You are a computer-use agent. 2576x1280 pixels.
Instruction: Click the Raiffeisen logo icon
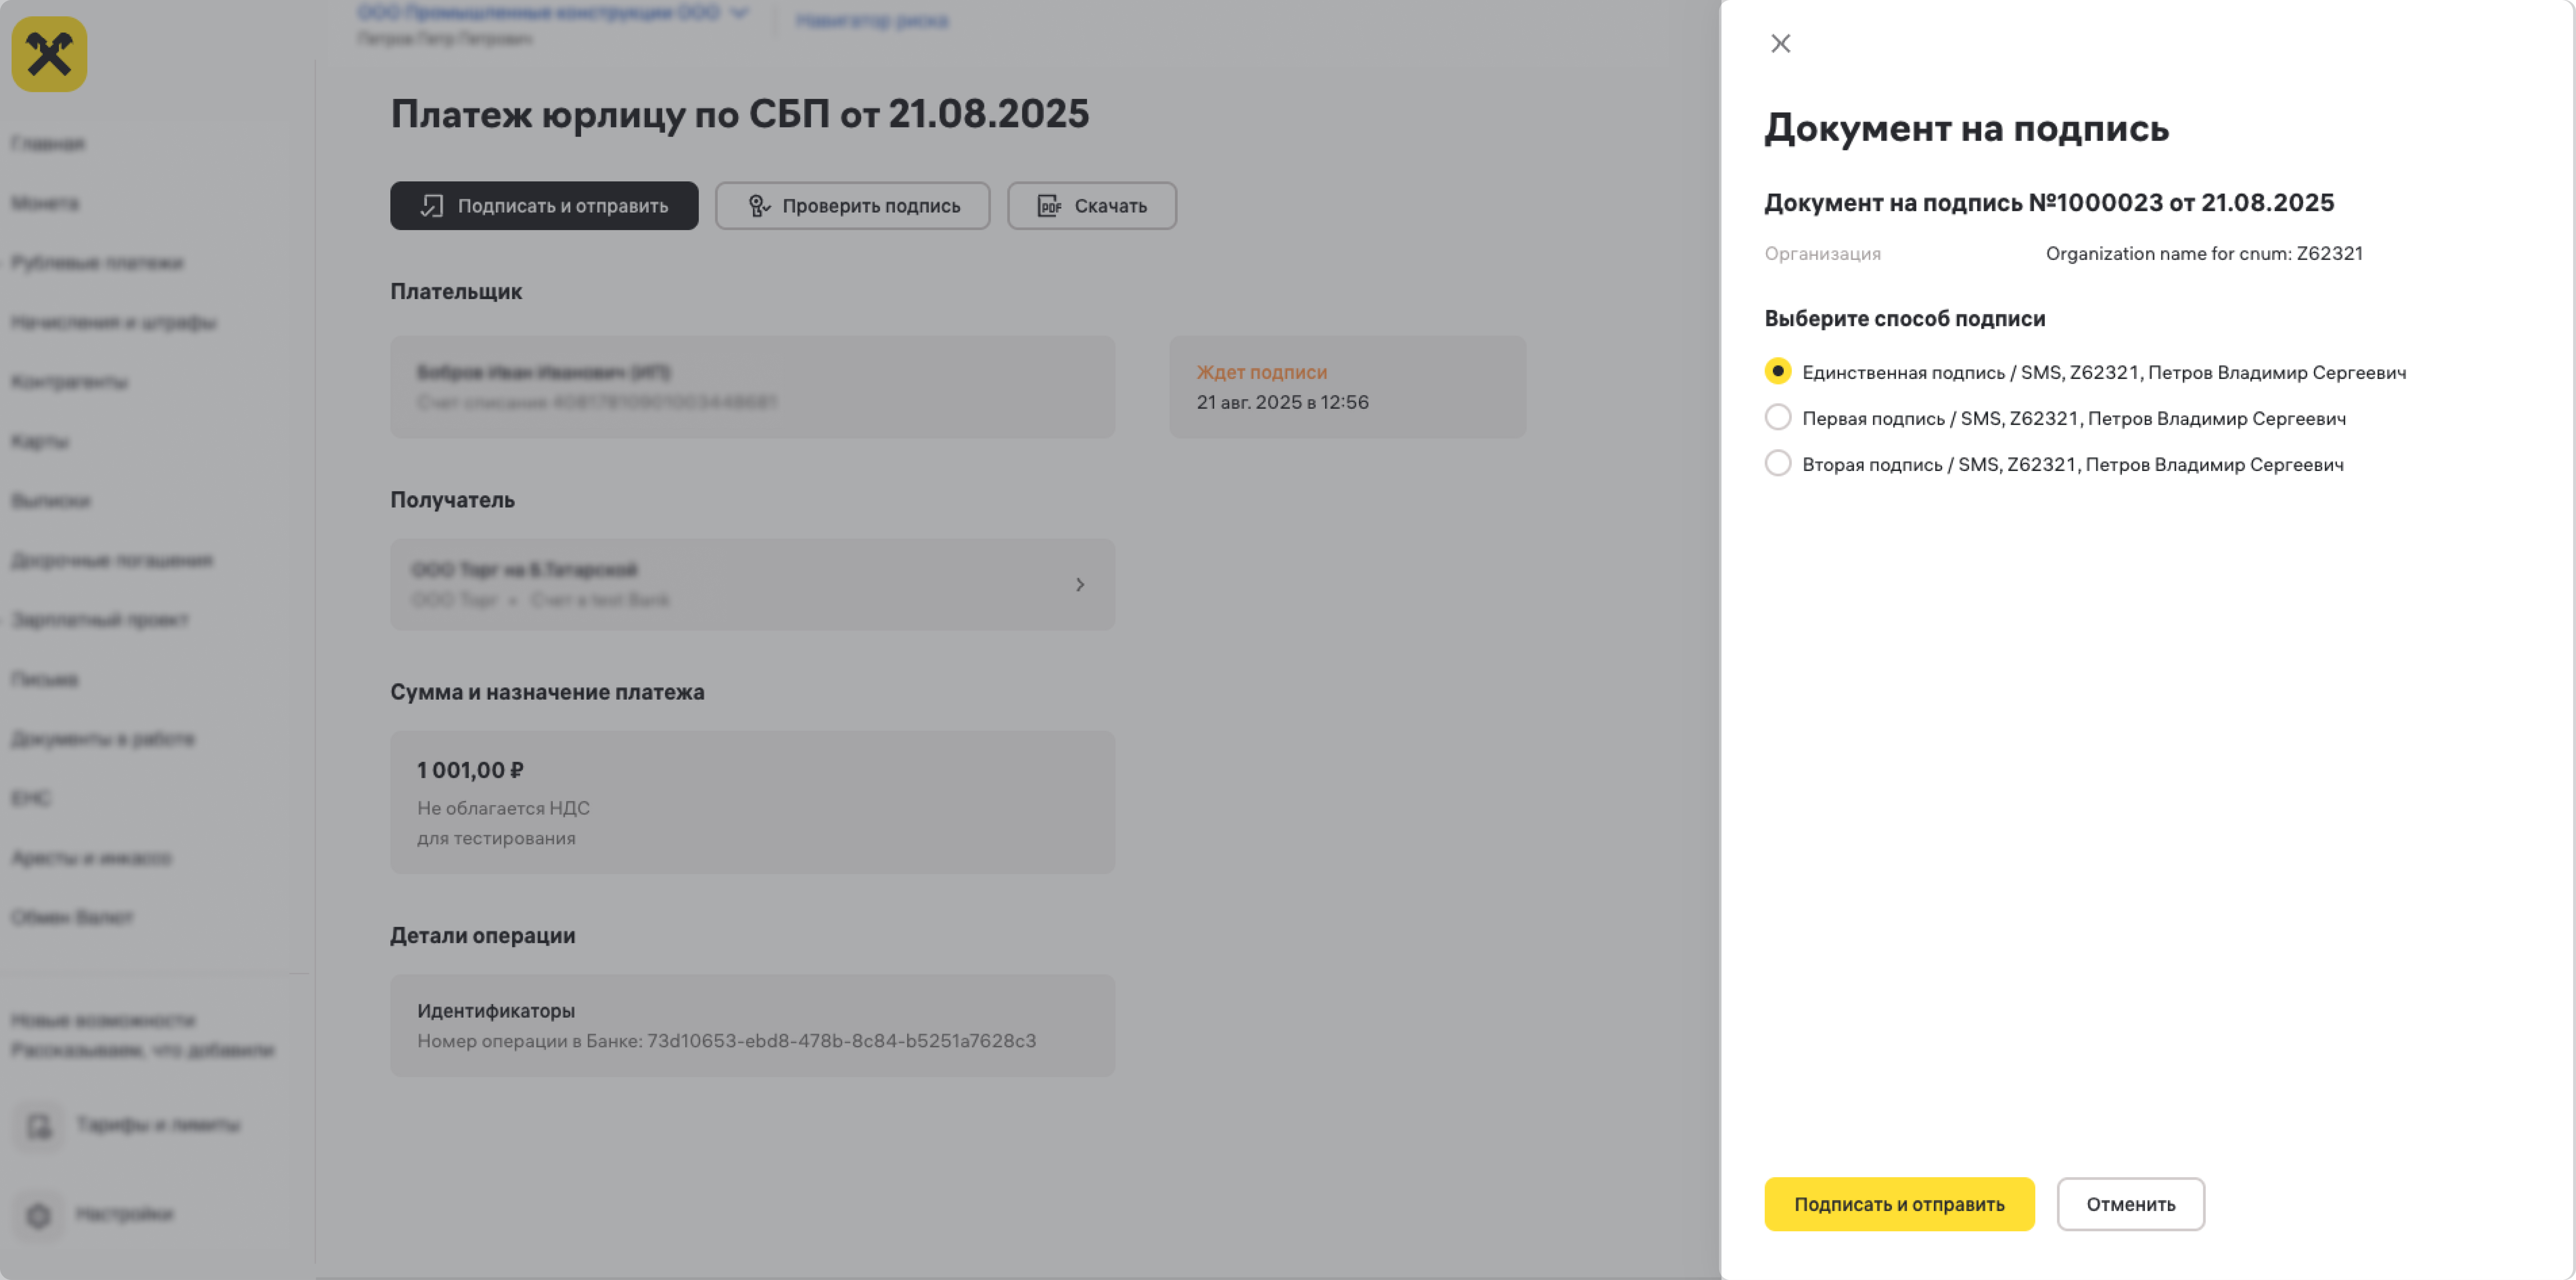click(x=49, y=54)
